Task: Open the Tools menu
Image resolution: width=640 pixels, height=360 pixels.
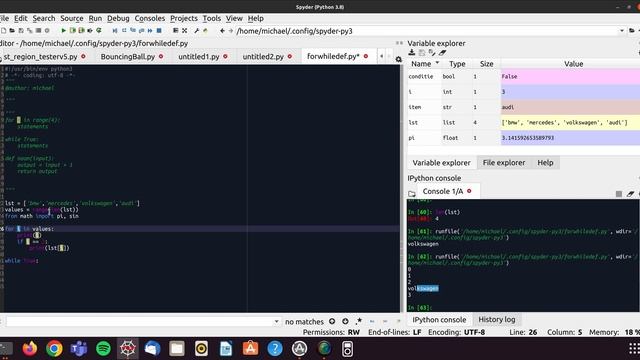Action: pos(211,18)
